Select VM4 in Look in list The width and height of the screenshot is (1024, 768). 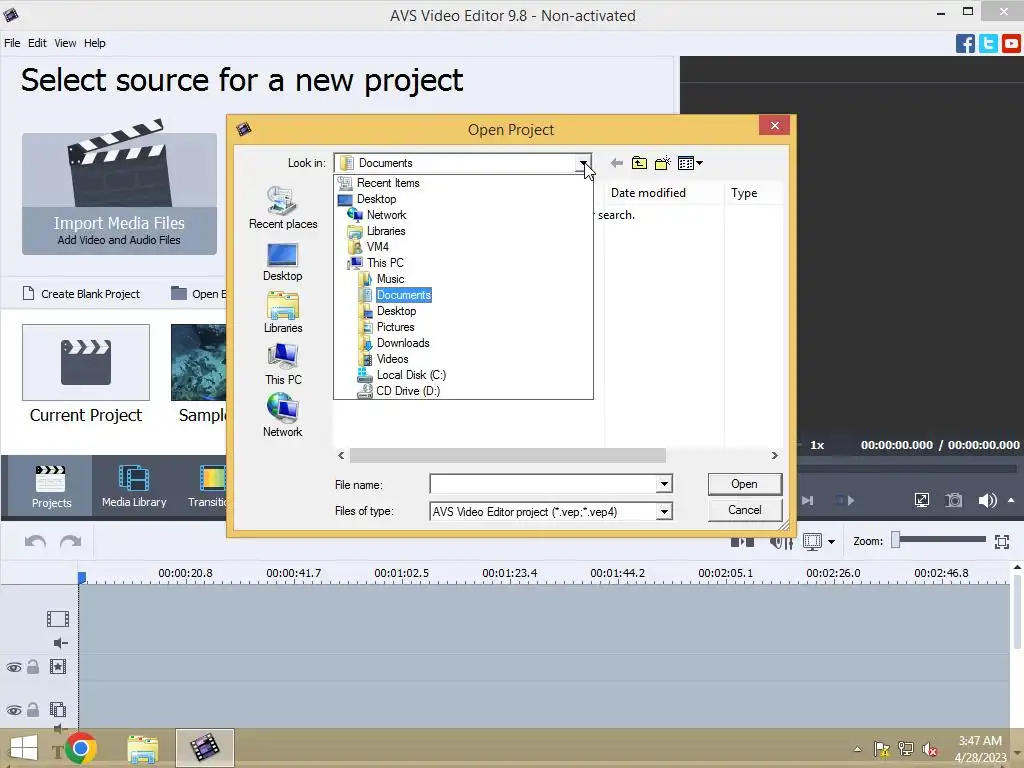pos(377,247)
